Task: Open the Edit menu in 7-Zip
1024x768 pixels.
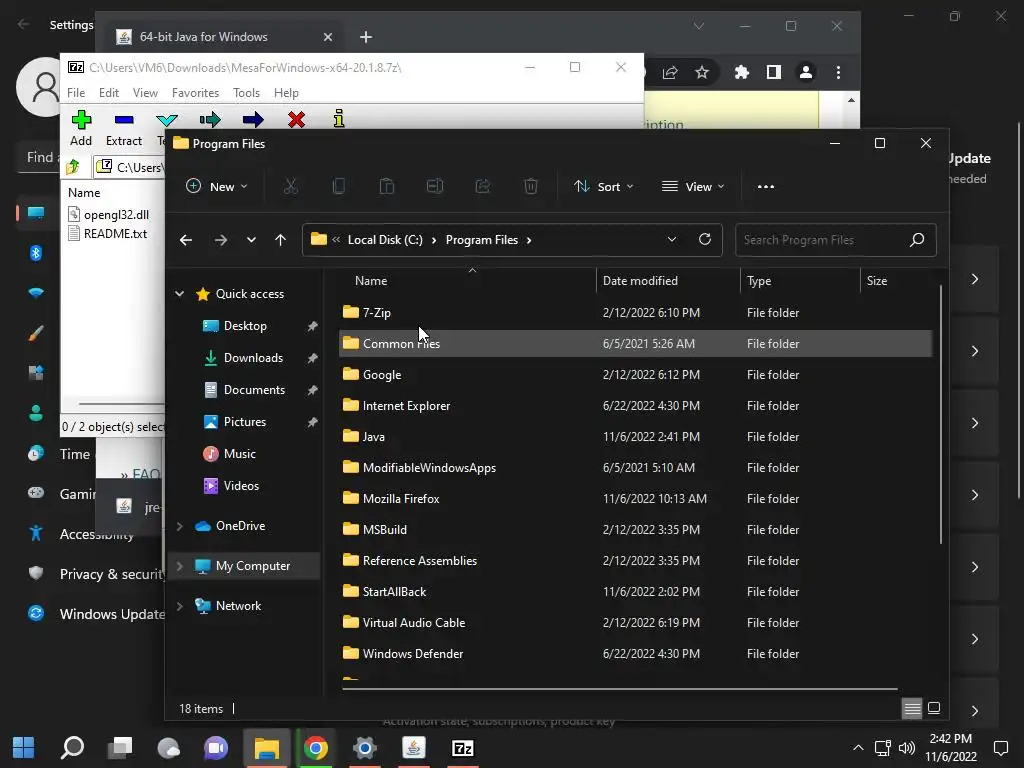Action: [x=108, y=93]
